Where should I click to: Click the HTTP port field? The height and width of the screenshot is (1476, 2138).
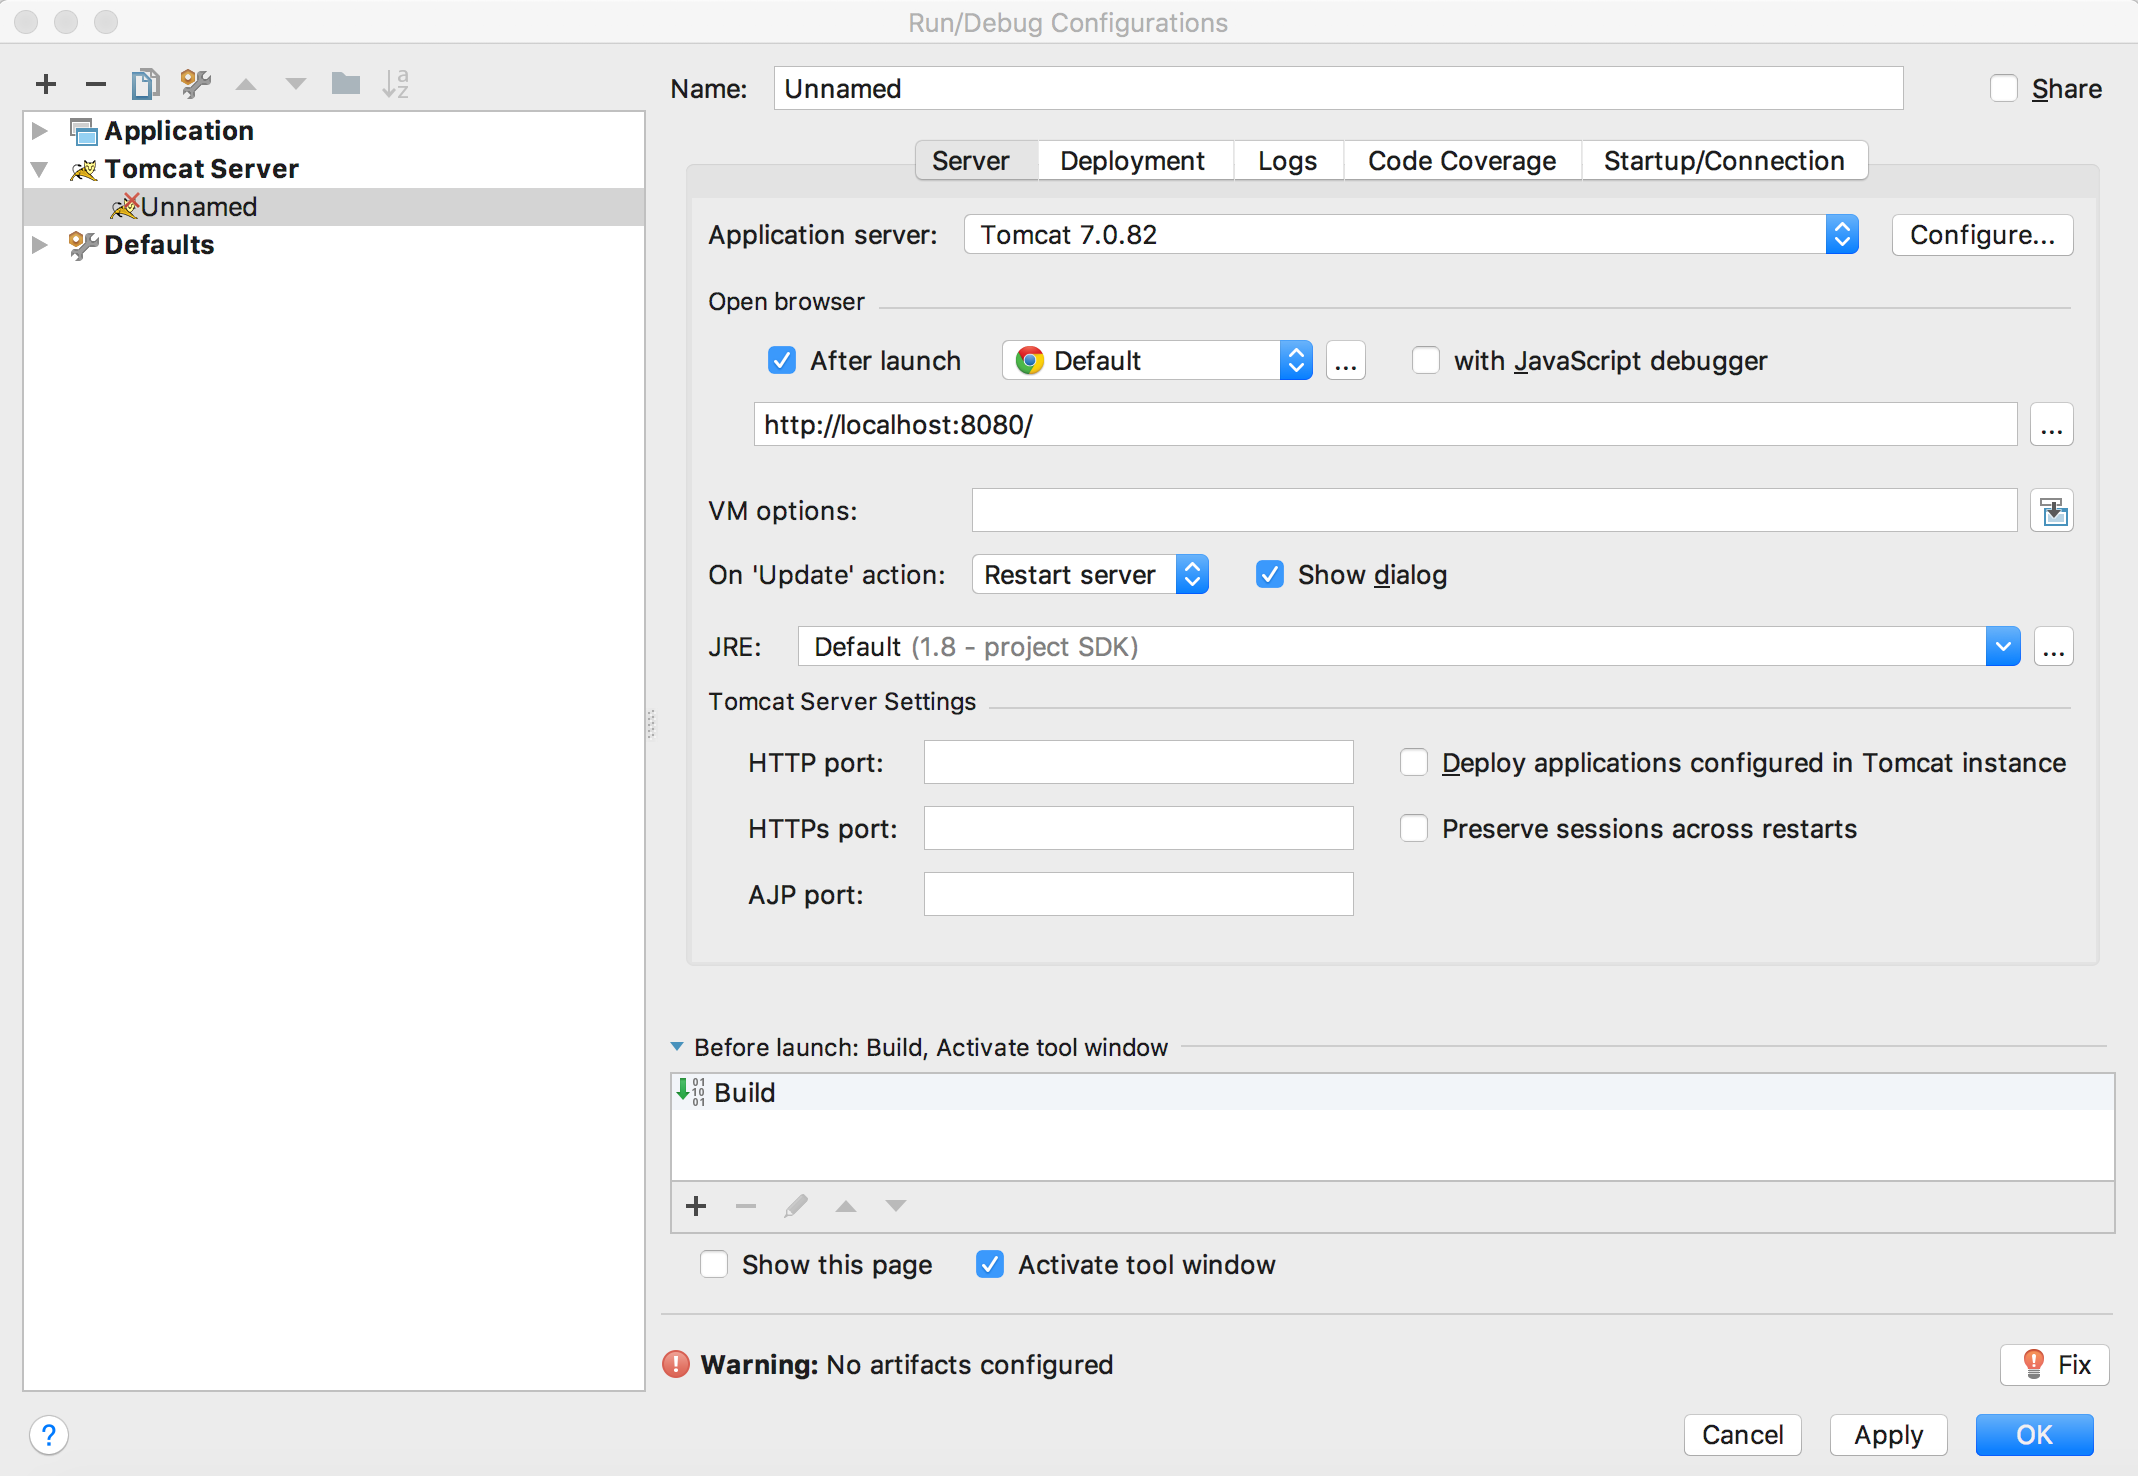click(1138, 763)
